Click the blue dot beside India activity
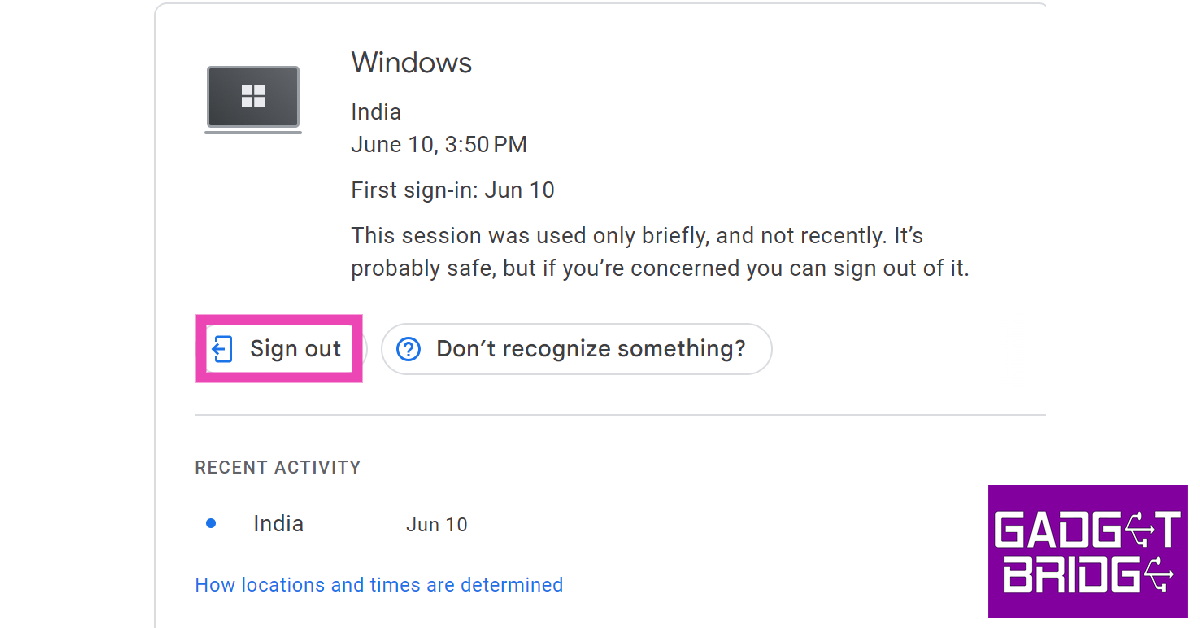 click(x=211, y=523)
